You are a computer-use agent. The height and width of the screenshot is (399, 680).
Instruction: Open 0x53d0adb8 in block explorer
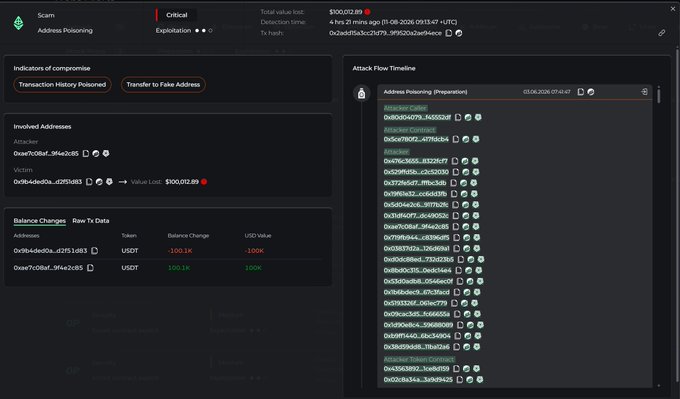470,281
